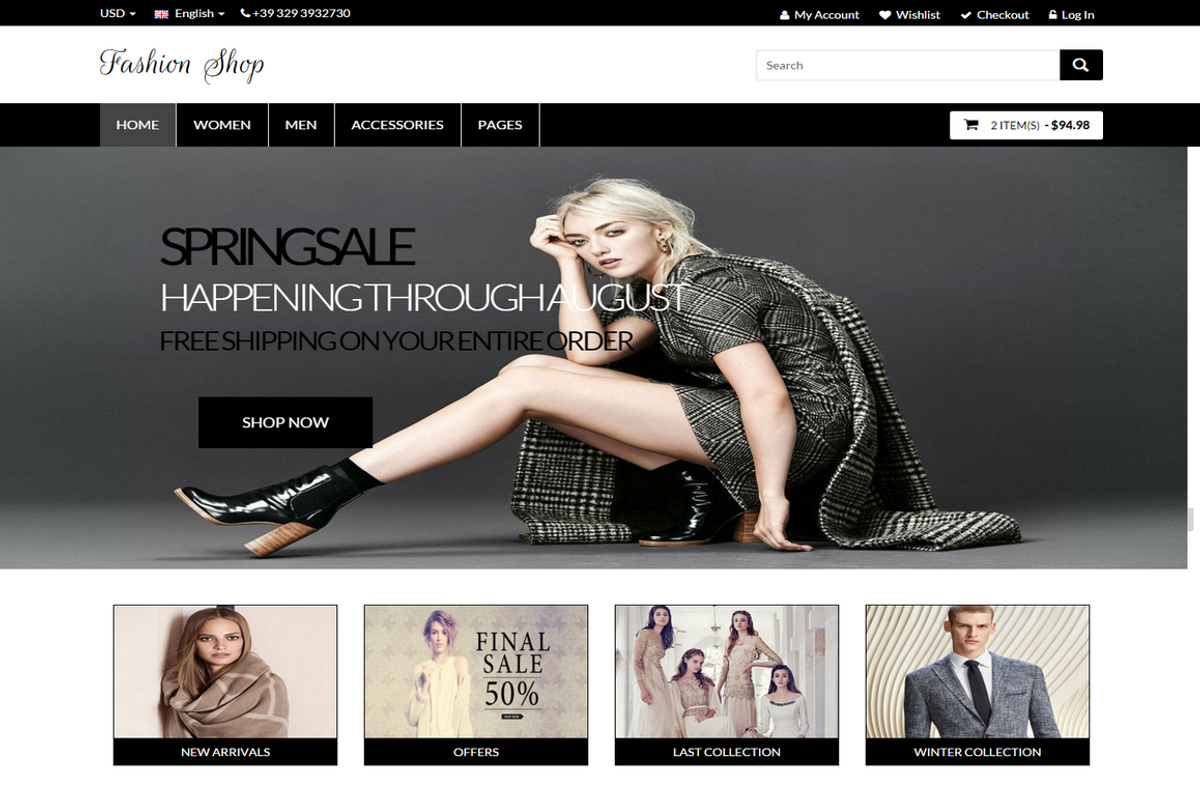Screen dimensions: 1200x800
Task: Click the HAPPENING THROUGH AUGUST text
Action: pyautogui.click(x=423, y=297)
